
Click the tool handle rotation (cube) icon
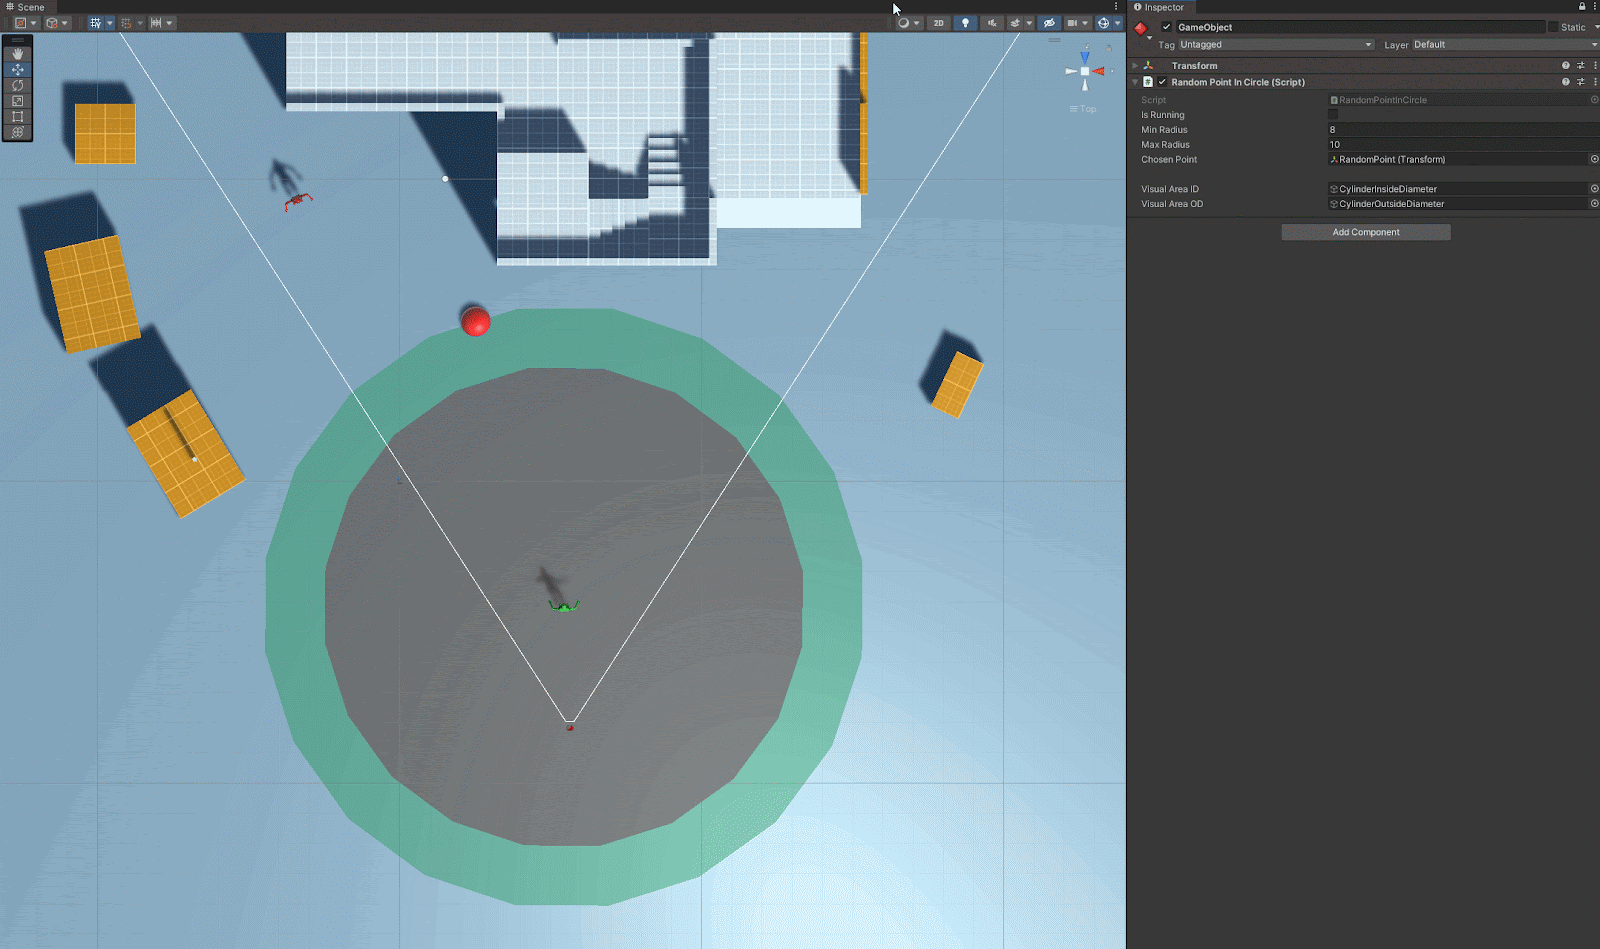[52, 23]
